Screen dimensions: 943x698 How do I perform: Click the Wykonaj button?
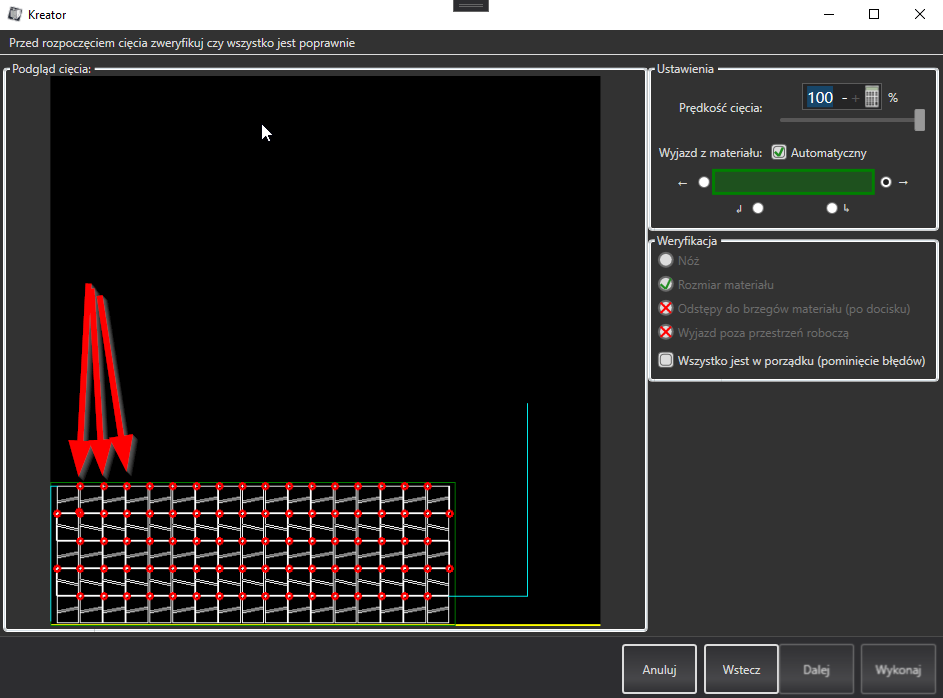(897, 670)
